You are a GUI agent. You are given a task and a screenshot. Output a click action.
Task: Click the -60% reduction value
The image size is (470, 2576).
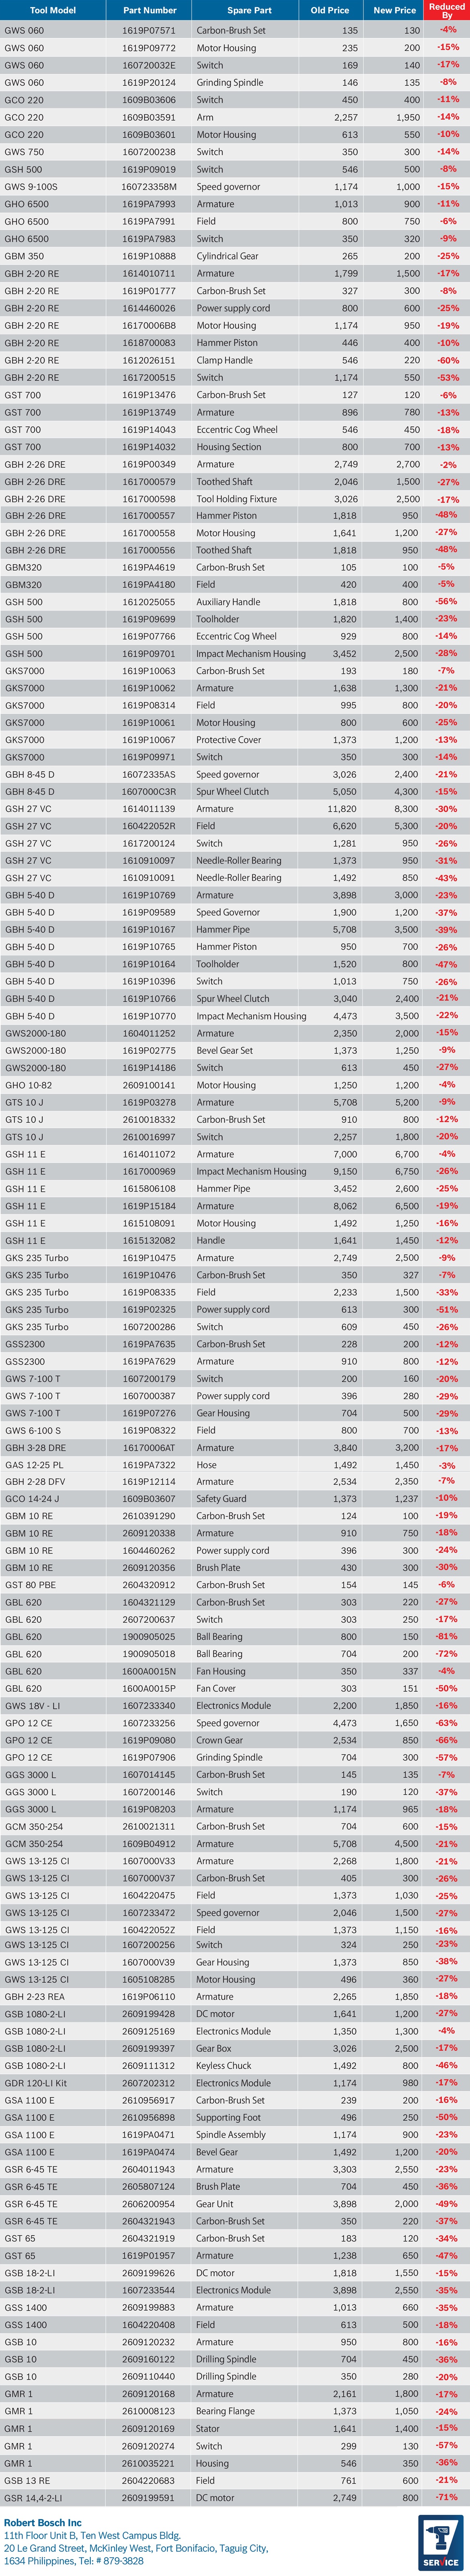coord(447,360)
